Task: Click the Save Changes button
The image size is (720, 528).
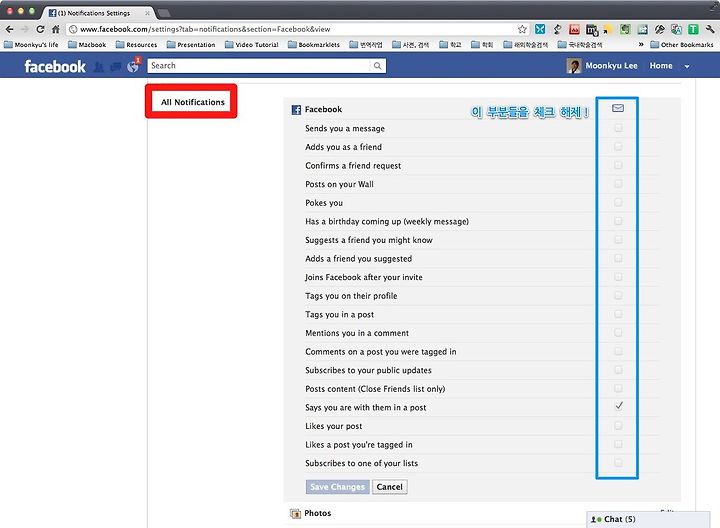Action: 338,487
